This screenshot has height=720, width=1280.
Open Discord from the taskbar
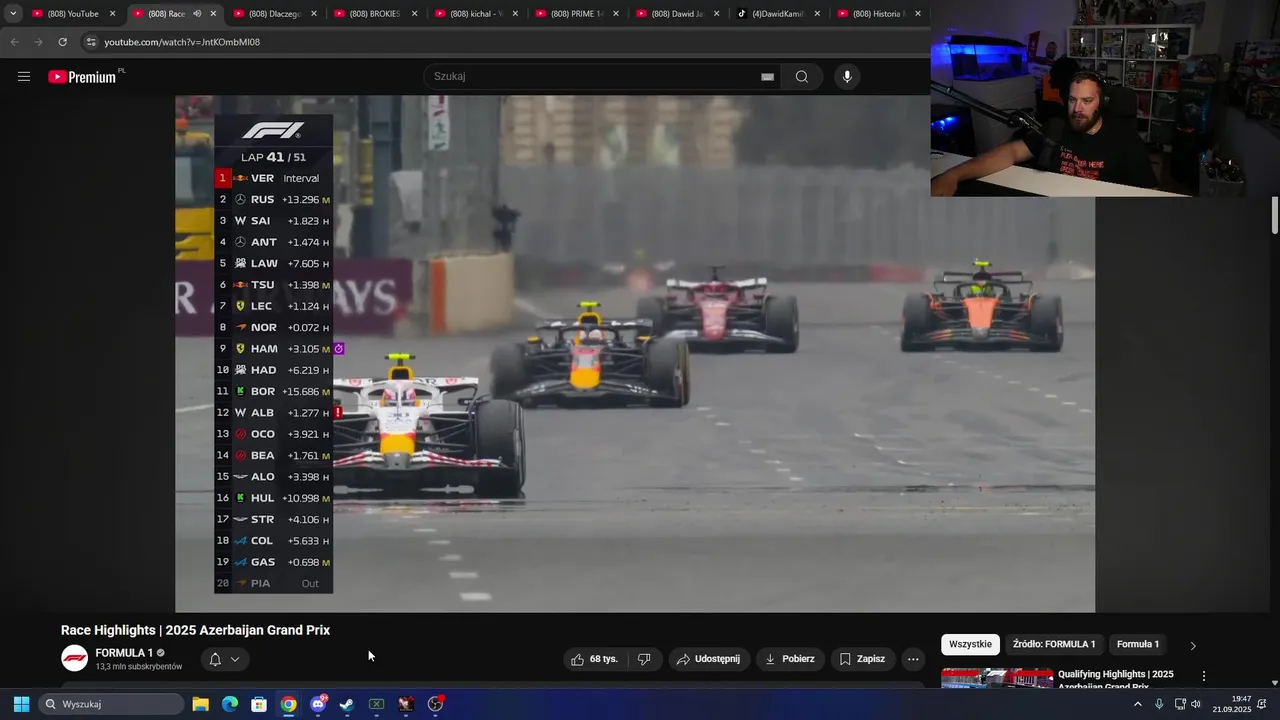318,704
